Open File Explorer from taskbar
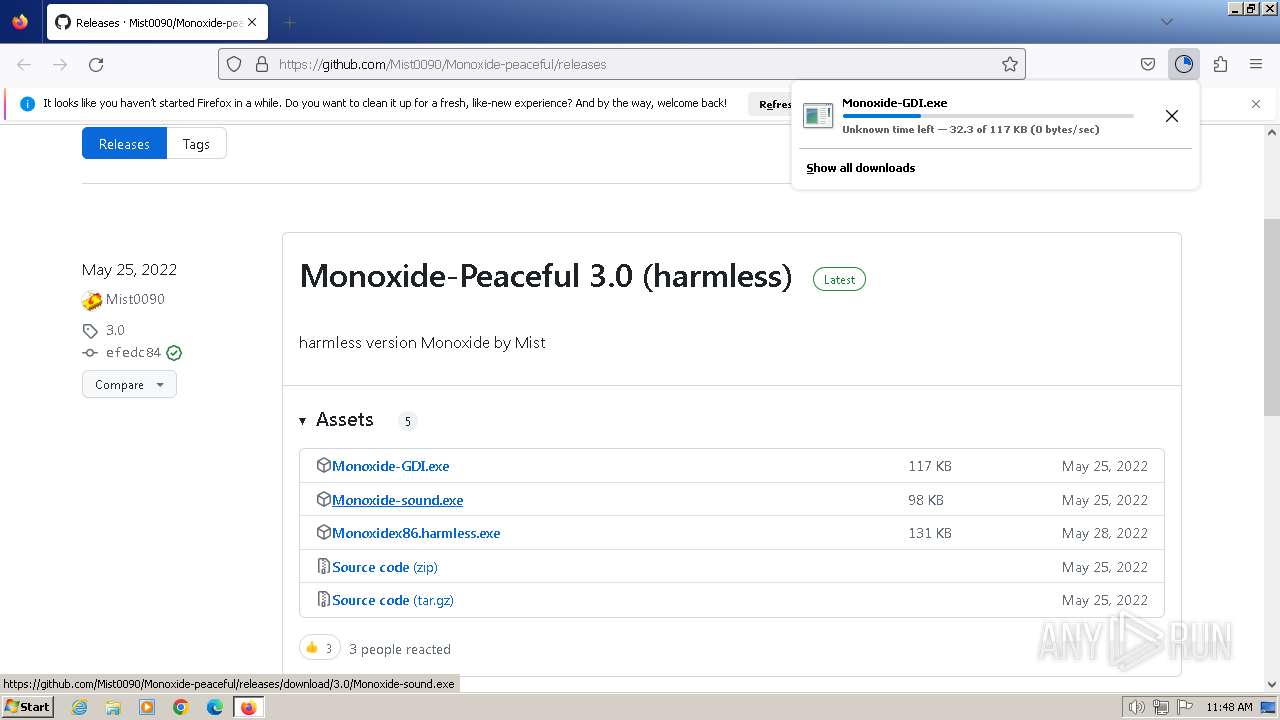Screen dimensions: 1280x720 click(113, 707)
